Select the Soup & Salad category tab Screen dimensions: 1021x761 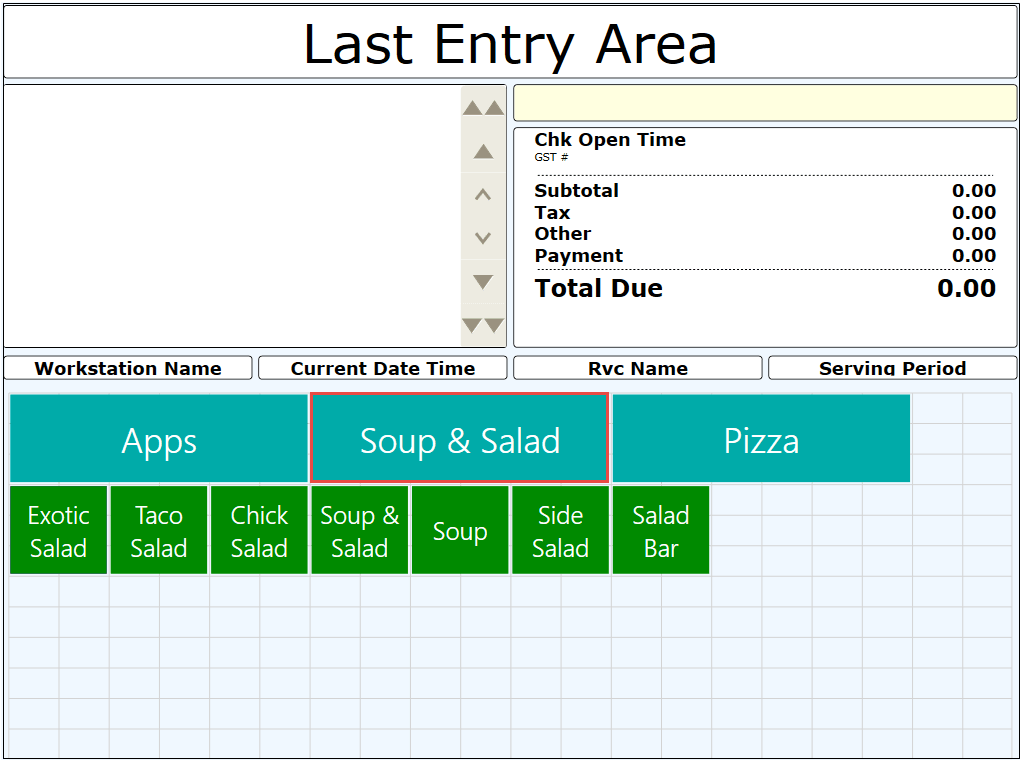pyautogui.click(x=460, y=439)
